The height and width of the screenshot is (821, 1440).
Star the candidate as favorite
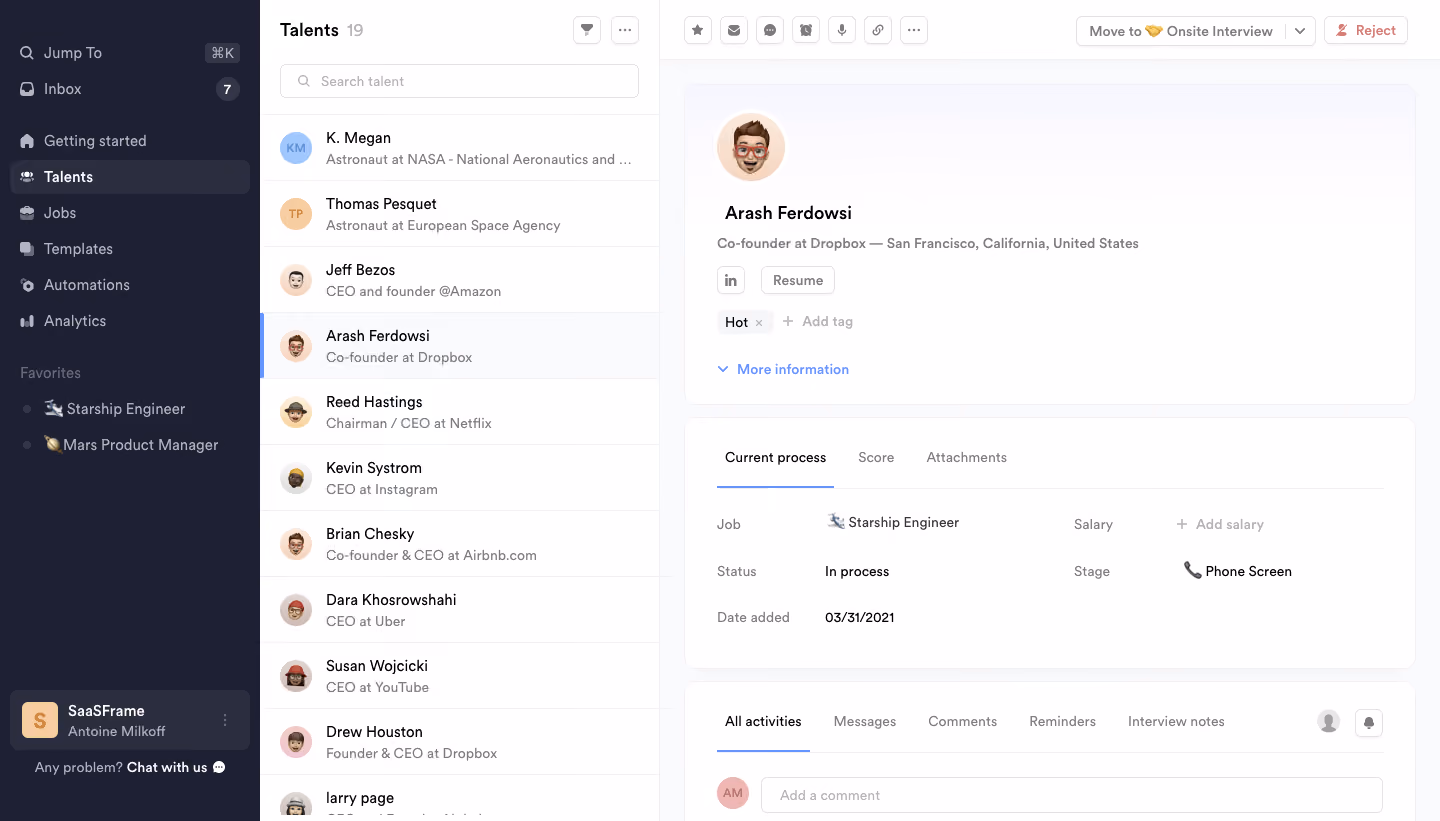click(x=698, y=30)
